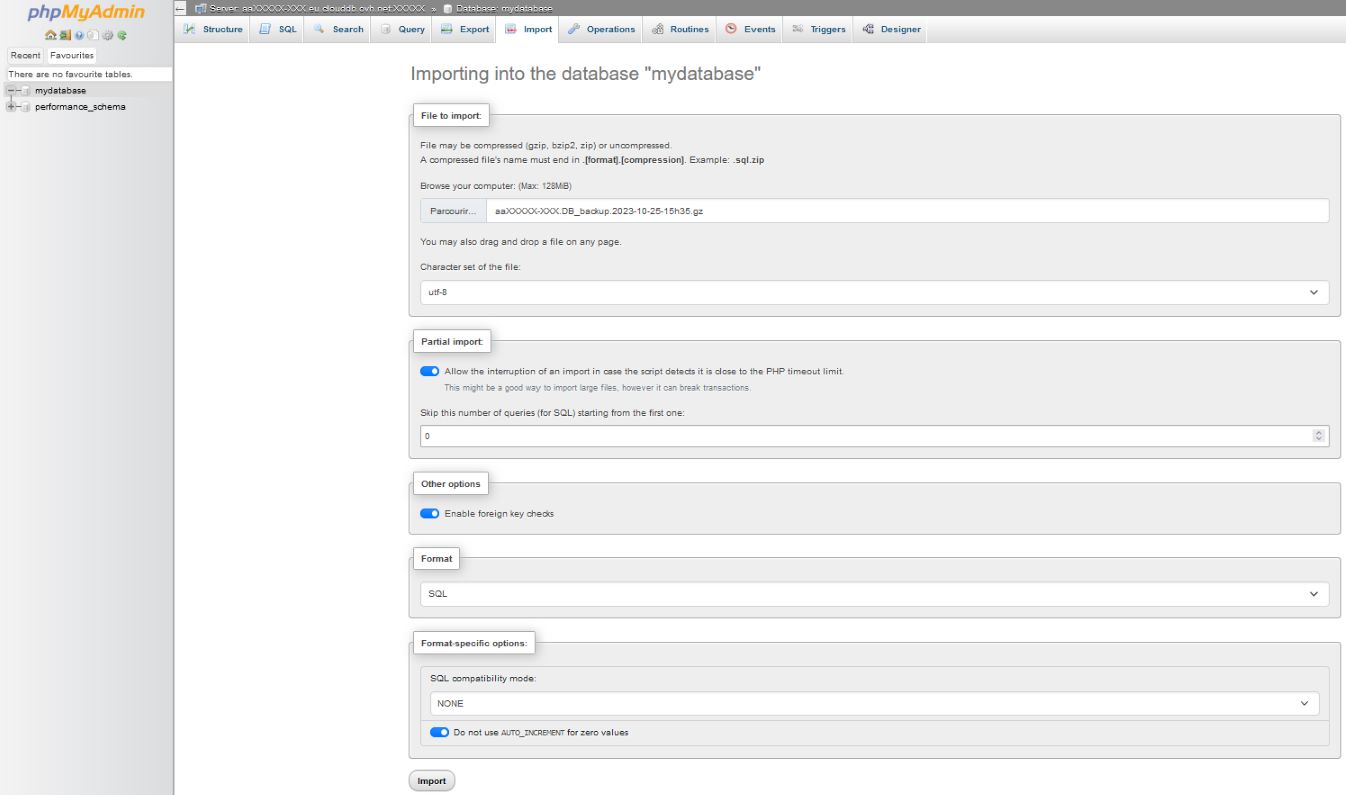Click the phpMyAdmin logo
The width and height of the screenshot is (1346, 795).
click(87, 14)
